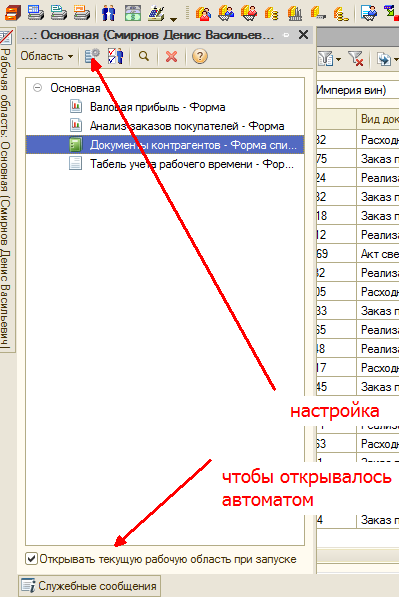Collapse the Основная tree node
399x597 pixels.
point(37,88)
